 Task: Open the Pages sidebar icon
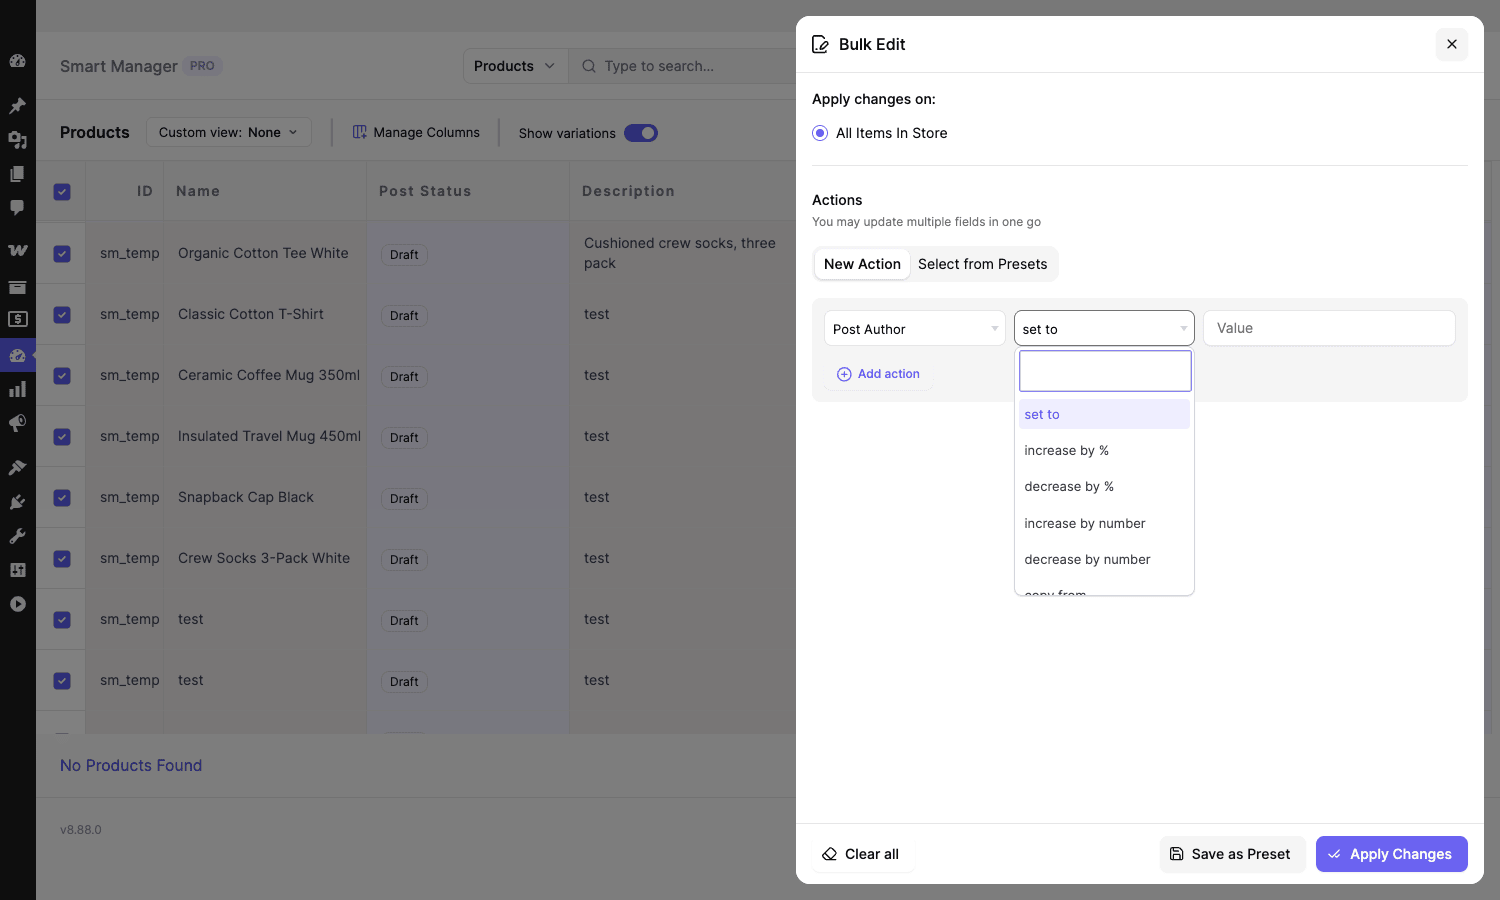point(17,174)
